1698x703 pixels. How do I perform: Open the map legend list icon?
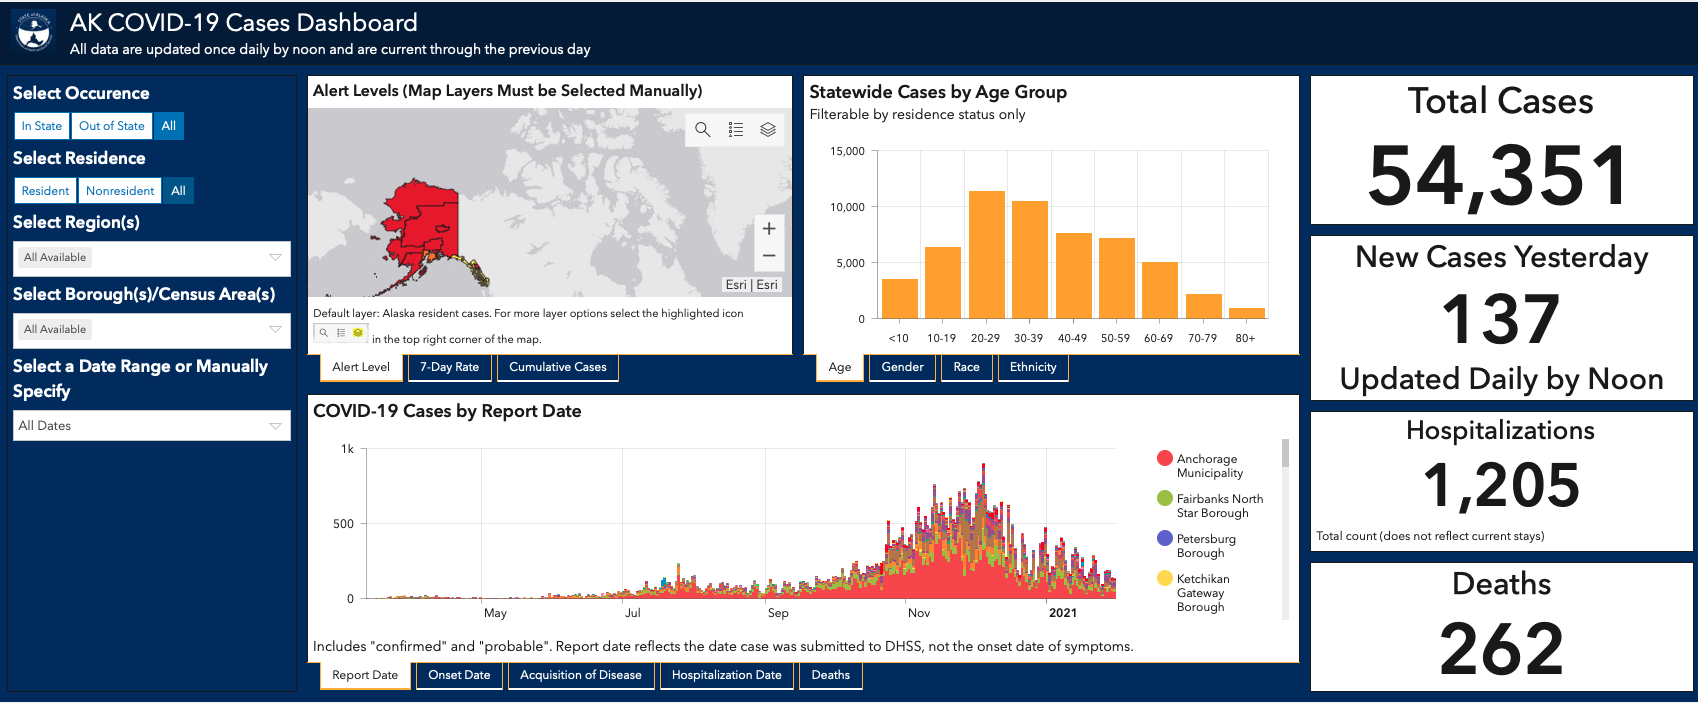coord(736,129)
